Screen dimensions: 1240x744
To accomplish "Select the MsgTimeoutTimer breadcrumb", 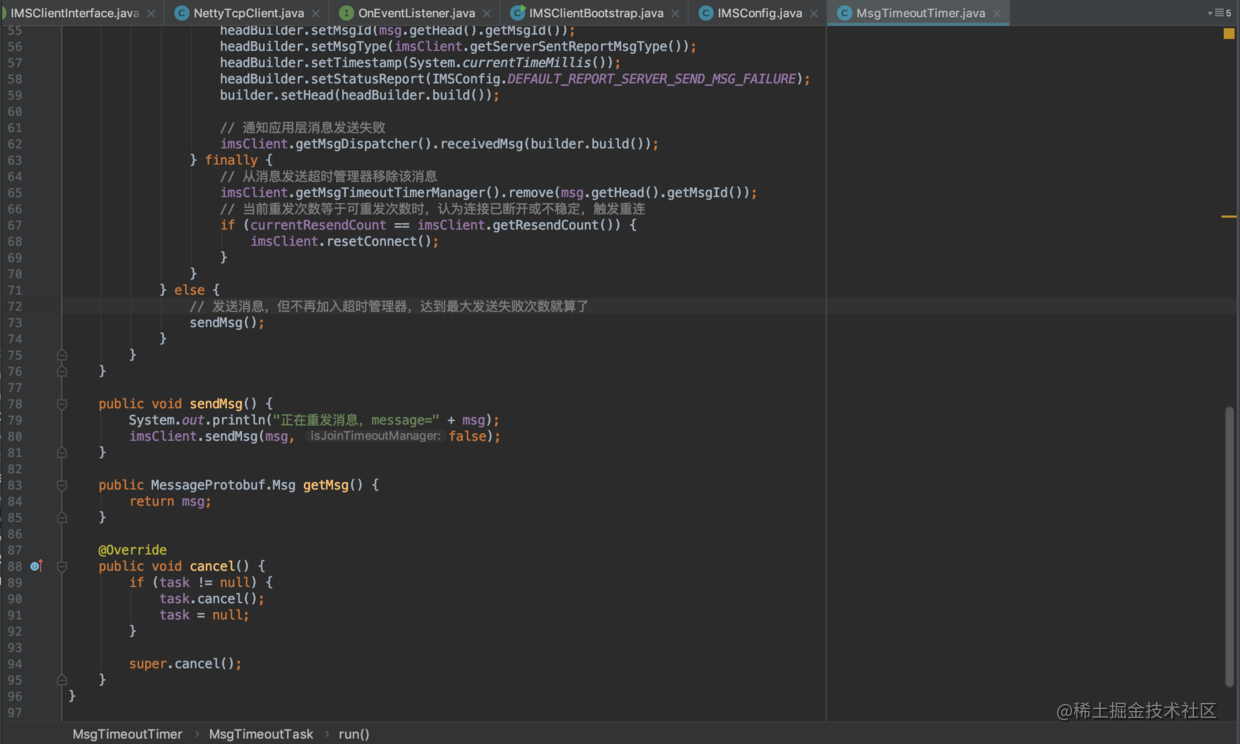I will point(127,734).
